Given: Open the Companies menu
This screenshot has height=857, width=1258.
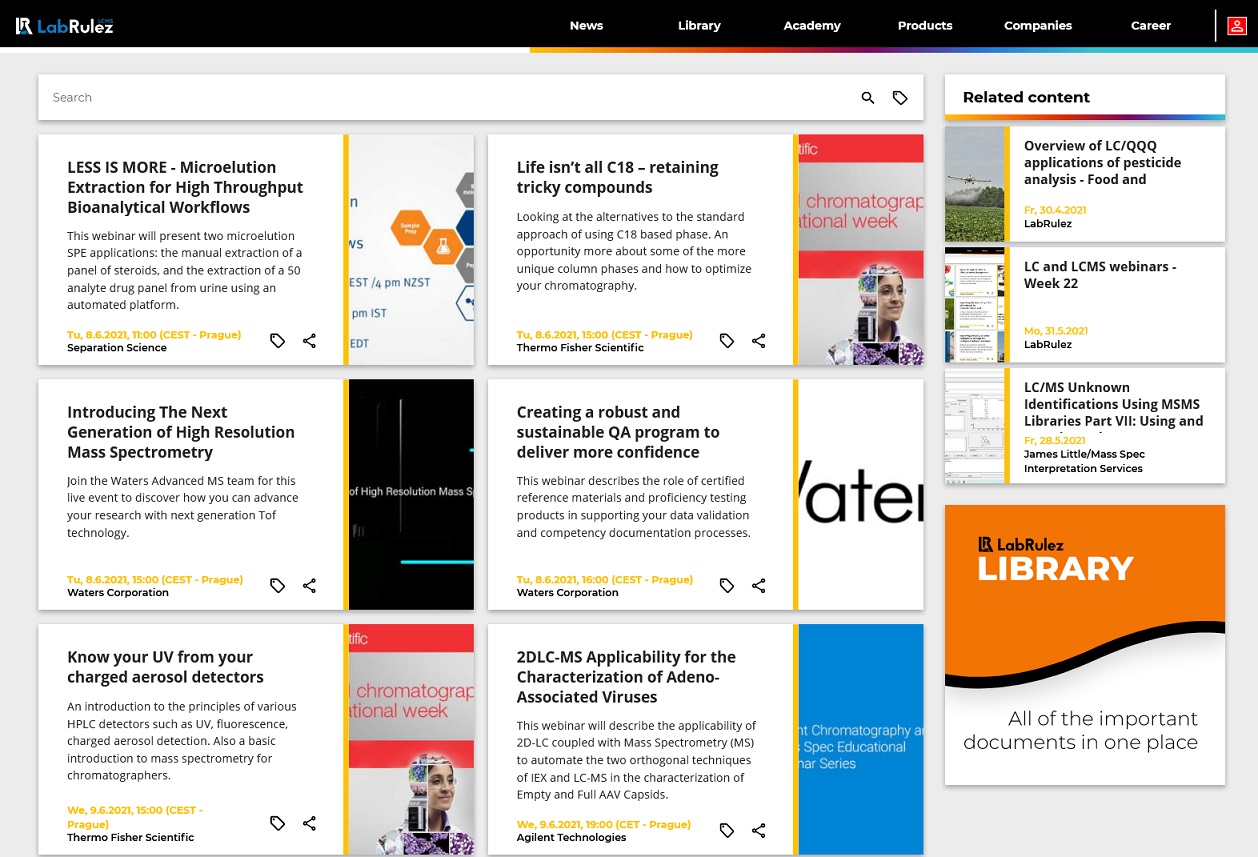Looking at the screenshot, I should point(1038,26).
